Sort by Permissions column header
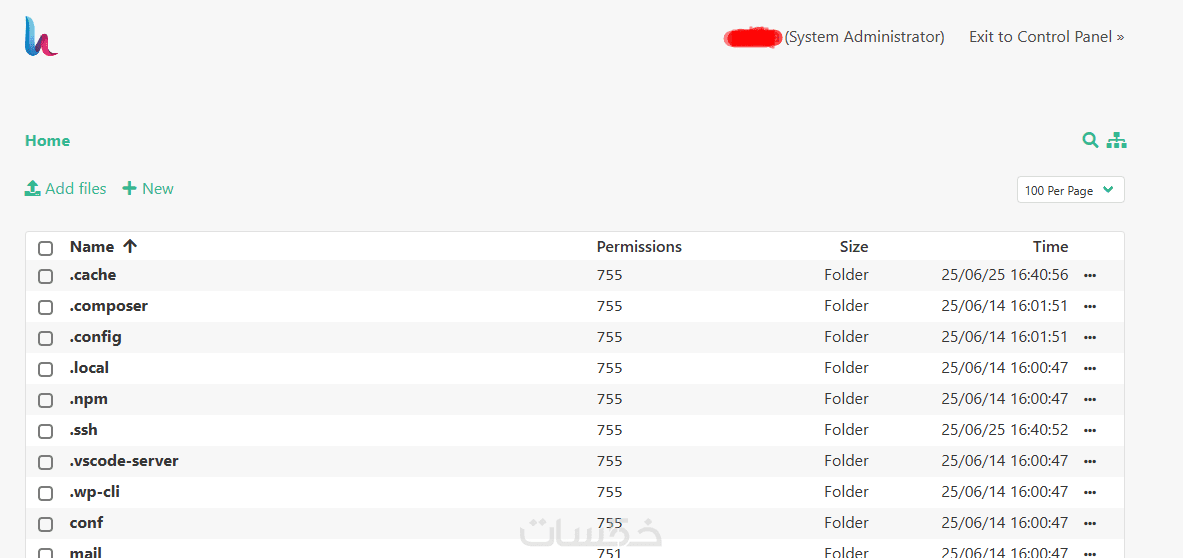 (x=639, y=246)
